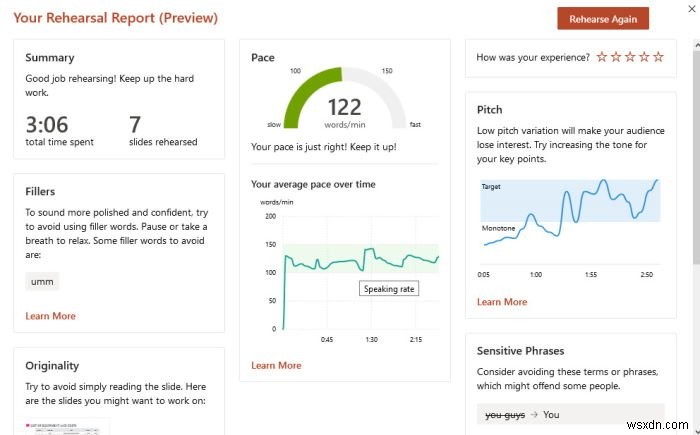Click the 3:06 total time spent value

pyautogui.click(x=46, y=124)
